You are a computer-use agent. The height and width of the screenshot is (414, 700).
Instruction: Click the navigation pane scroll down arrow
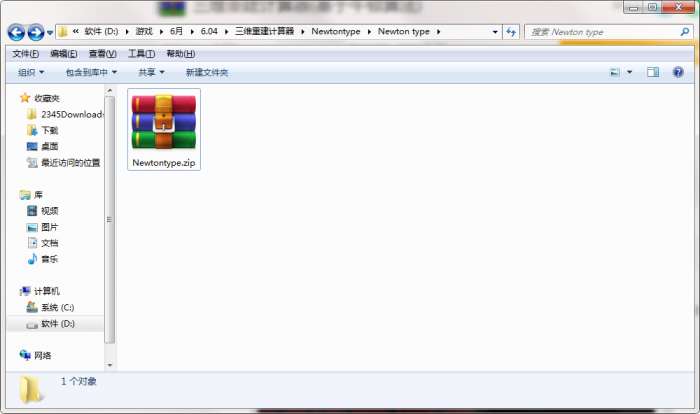point(109,365)
